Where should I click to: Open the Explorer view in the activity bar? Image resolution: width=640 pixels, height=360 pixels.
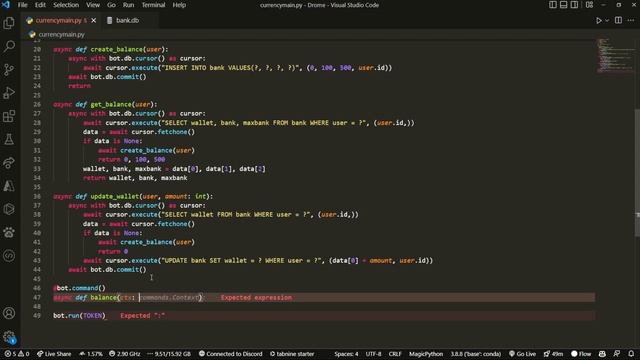9,23
